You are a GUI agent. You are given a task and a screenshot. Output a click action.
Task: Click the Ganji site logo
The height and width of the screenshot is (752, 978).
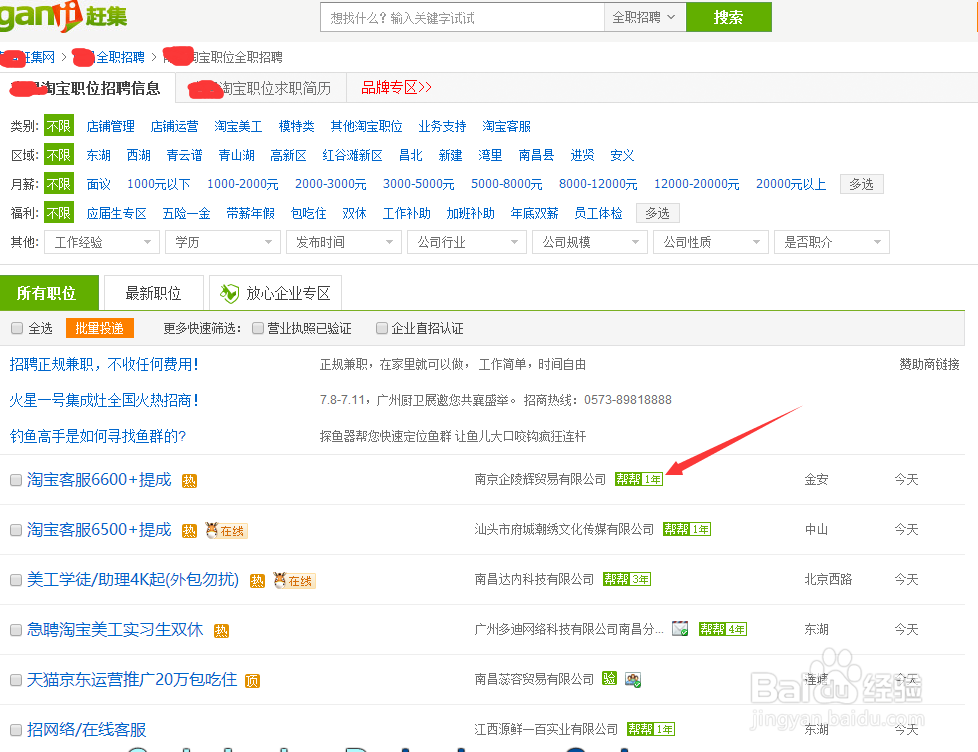pyautogui.click(x=62, y=16)
